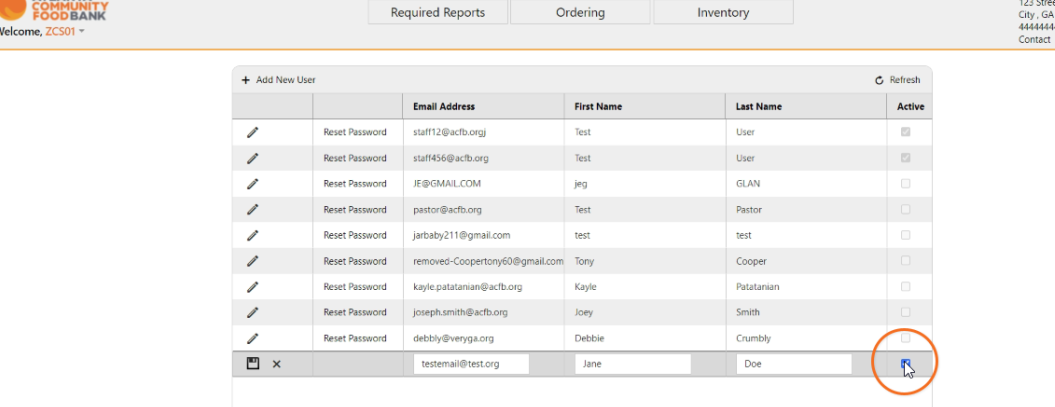This screenshot has height=407, width=1055.
Task: Click Add New User button
Action: point(278,80)
